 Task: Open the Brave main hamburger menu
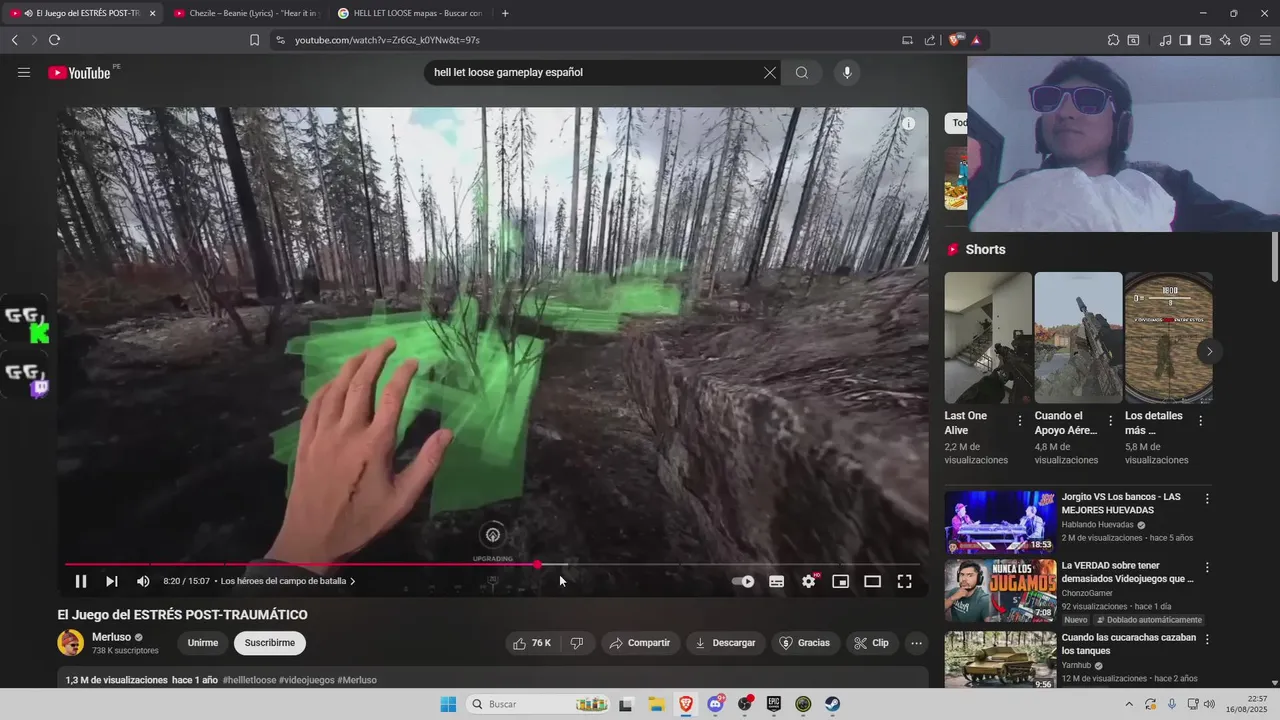pyautogui.click(x=1265, y=40)
